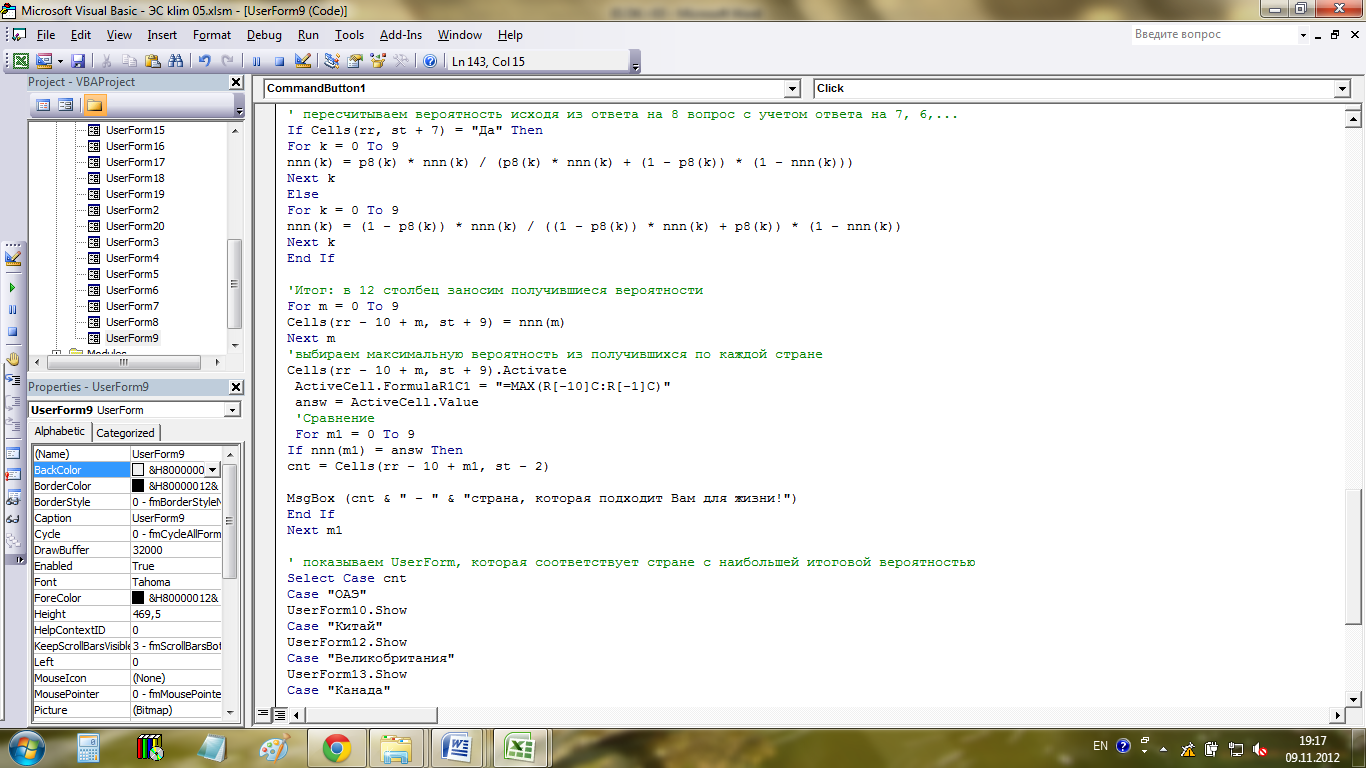
Task: Open Visual Basic Help question mark icon
Action: (x=430, y=61)
